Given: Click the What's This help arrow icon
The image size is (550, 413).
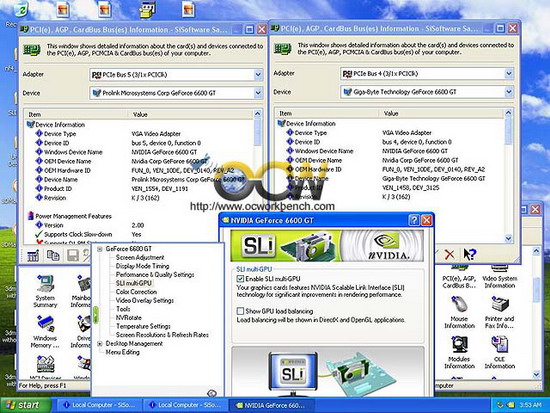Looking at the screenshot, I should (x=470, y=254).
